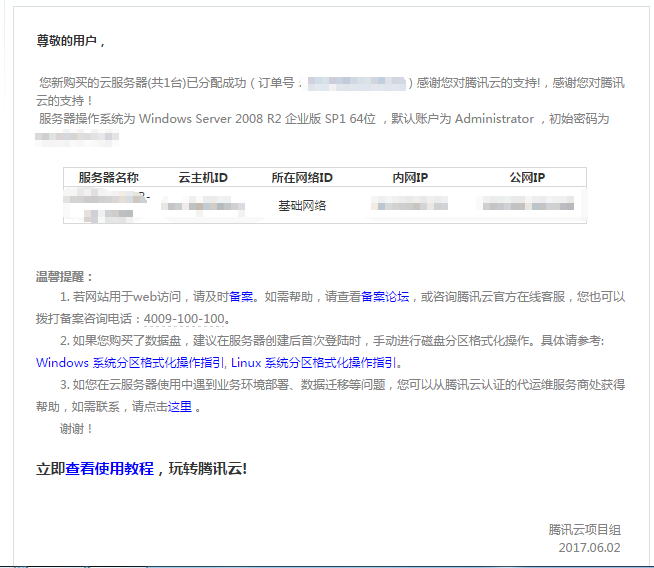This screenshot has height=568, width=654.
Task: Select the 云主机ID column header
Action: pyautogui.click(x=203, y=177)
